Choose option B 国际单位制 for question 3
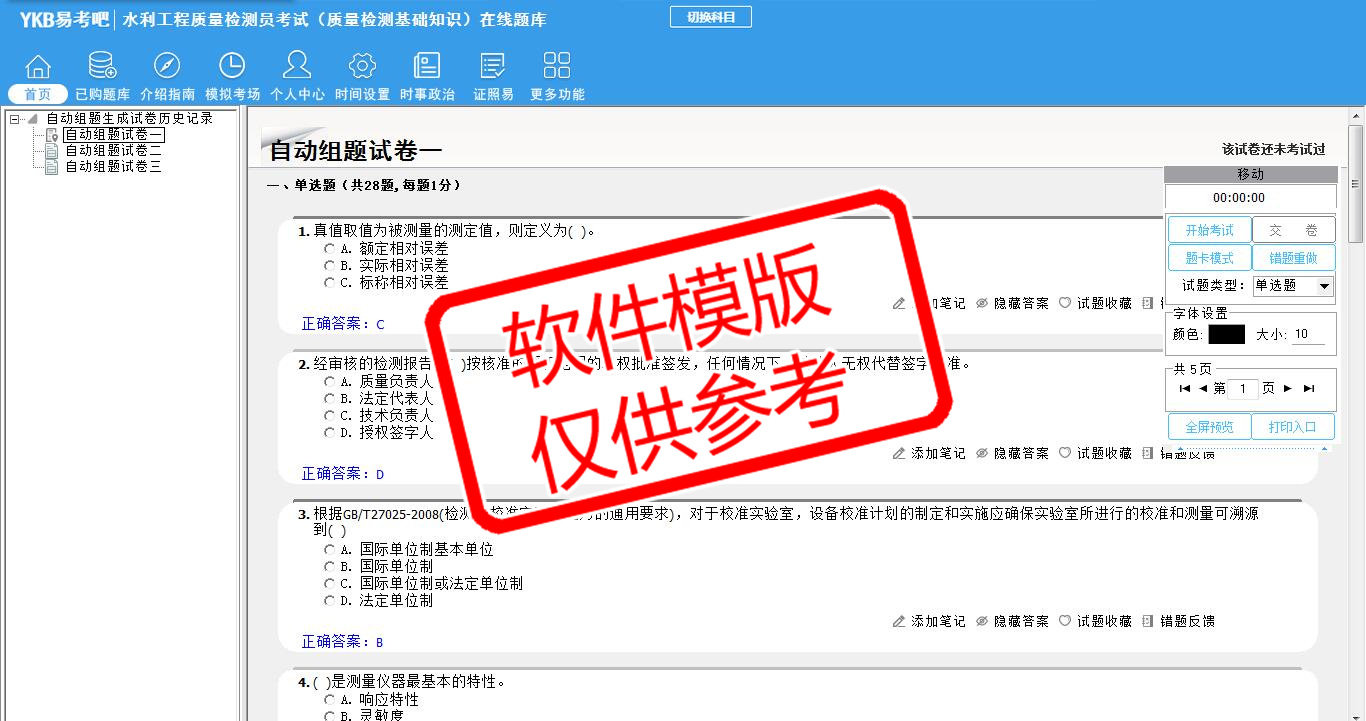This screenshot has height=721, width=1366. coord(329,566)
